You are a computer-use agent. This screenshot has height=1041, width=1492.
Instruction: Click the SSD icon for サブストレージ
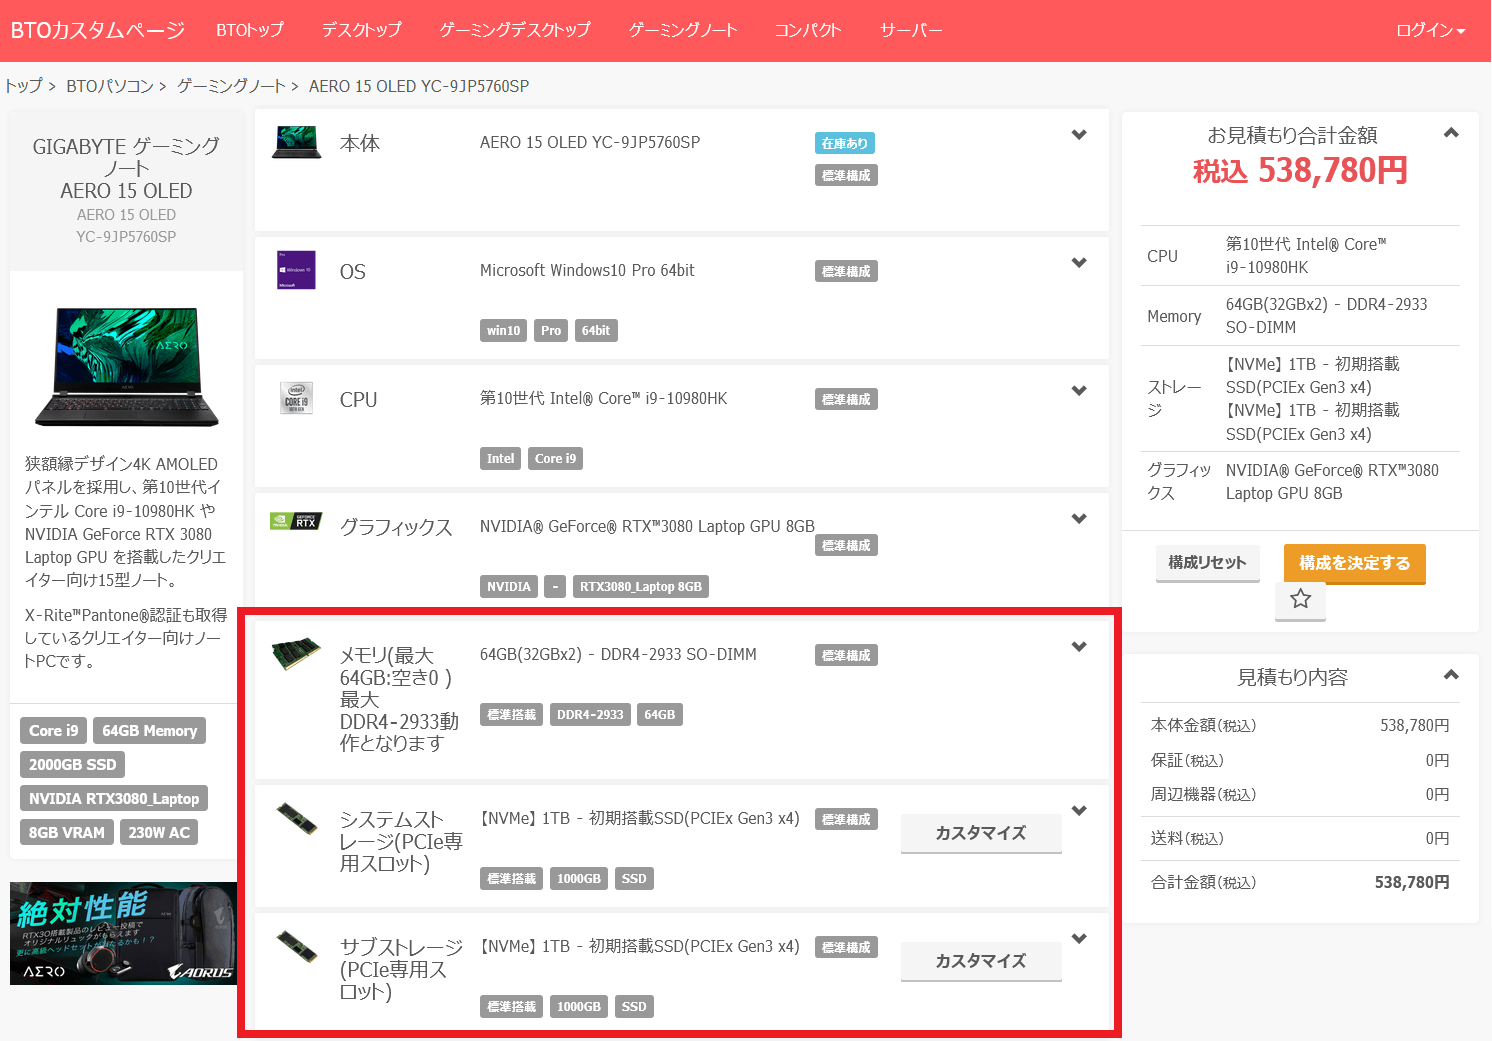297,946
